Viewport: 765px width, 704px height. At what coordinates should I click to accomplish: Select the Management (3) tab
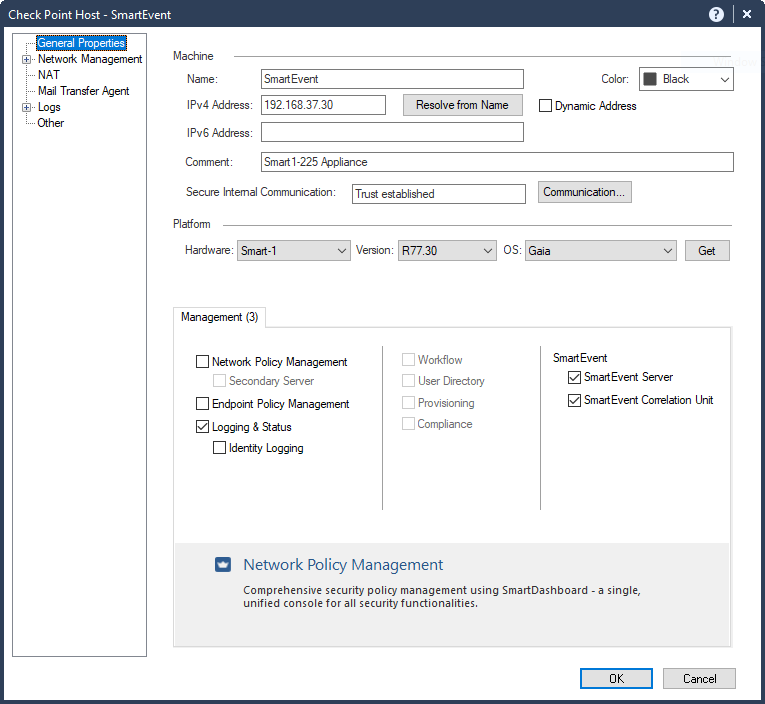click(219, 317)
